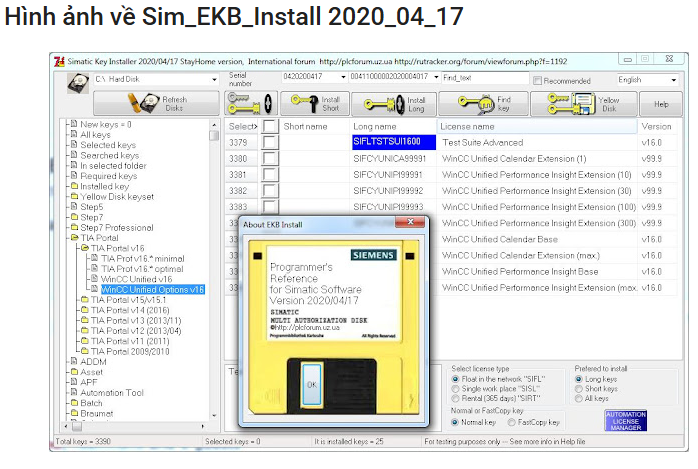Select New keys = 0 tree item
Viewport: 698px width, 469px height.
[x=106, y=124]
